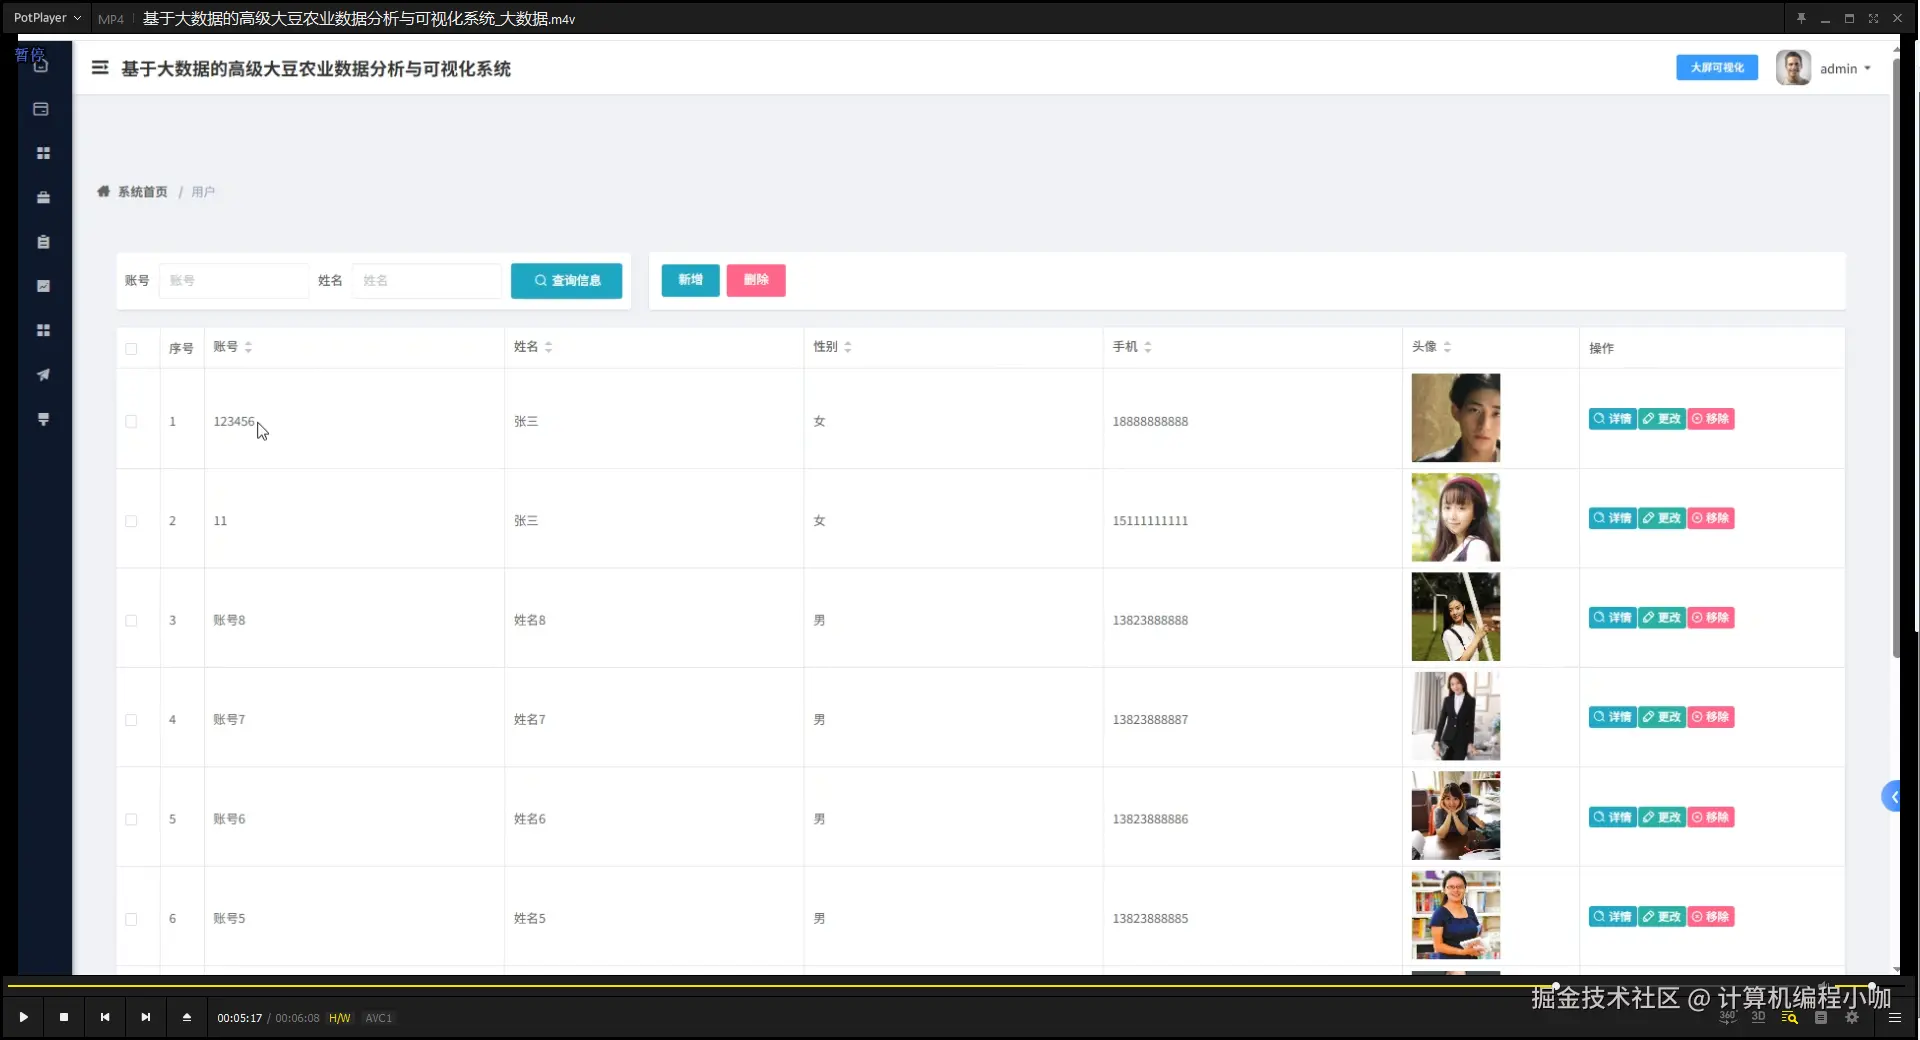Click the home icon in the breadcrumb
The height and width of the screenshot is (1040, 1920).
tap(103, 191)
